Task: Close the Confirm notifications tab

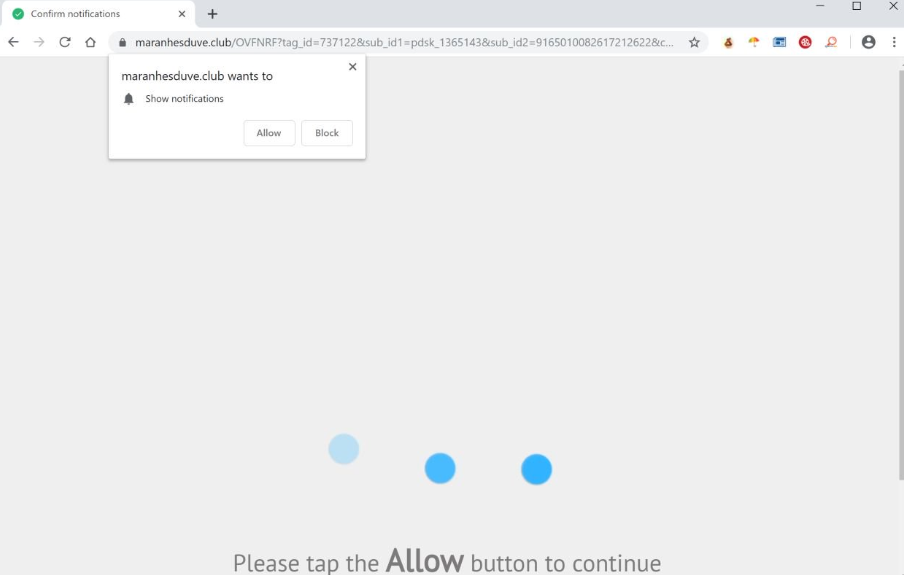Action: click(182, 14)
